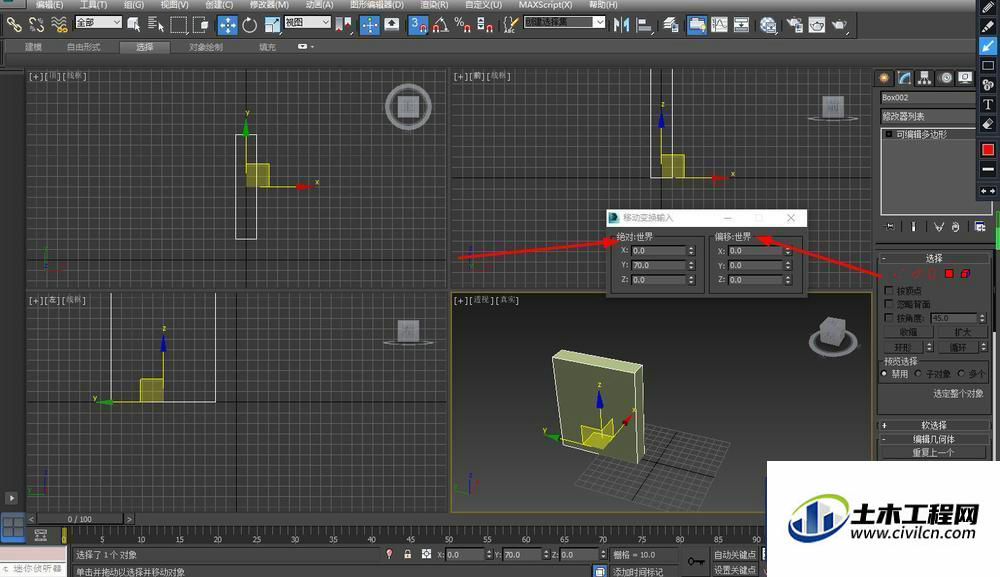Activate the Select and Scale tool

tap(272, 25)
